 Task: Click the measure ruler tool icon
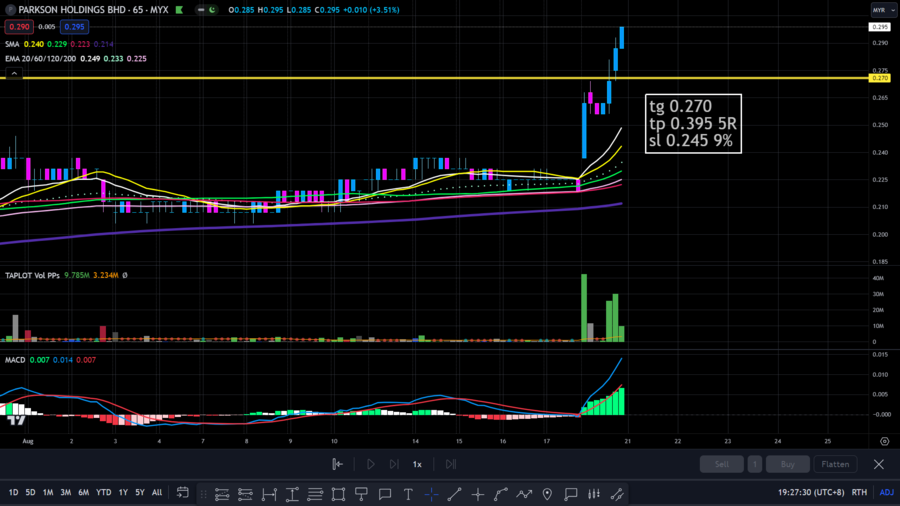[617, 494]
